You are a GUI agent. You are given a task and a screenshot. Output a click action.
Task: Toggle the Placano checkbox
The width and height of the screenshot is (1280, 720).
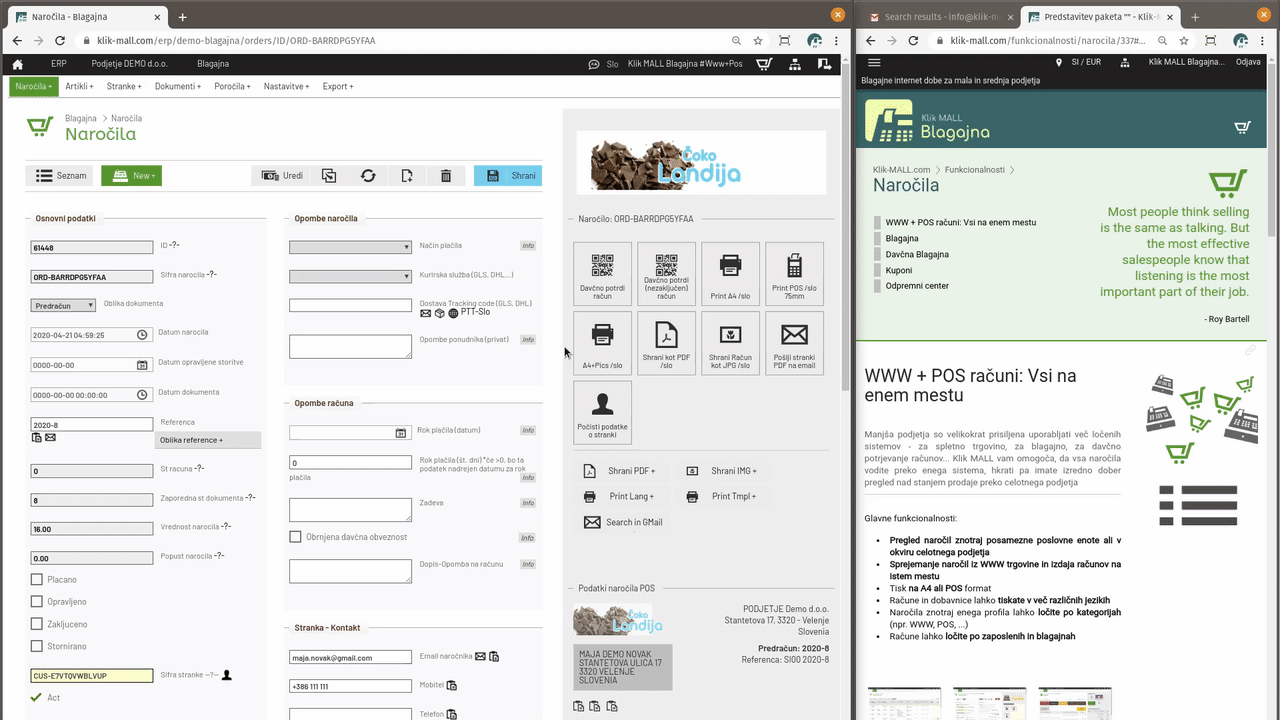coord(37,579)
